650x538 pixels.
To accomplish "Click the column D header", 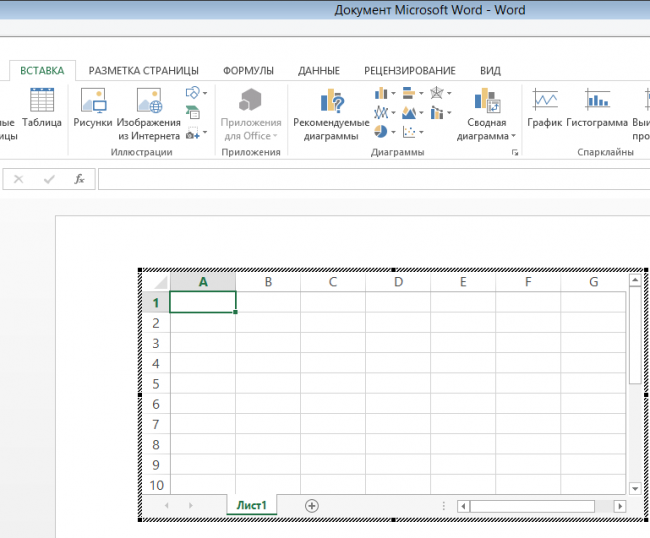I will click(398, 282).
